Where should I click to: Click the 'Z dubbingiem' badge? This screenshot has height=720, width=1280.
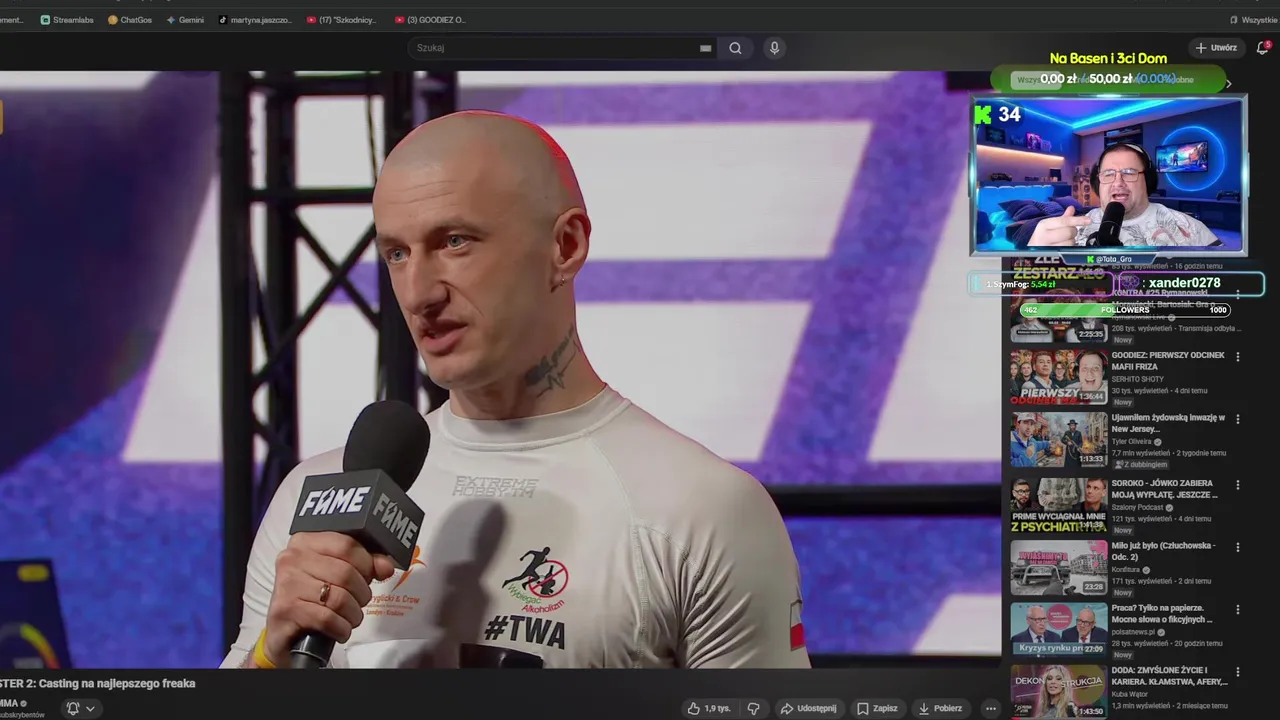coord(1140,465)
